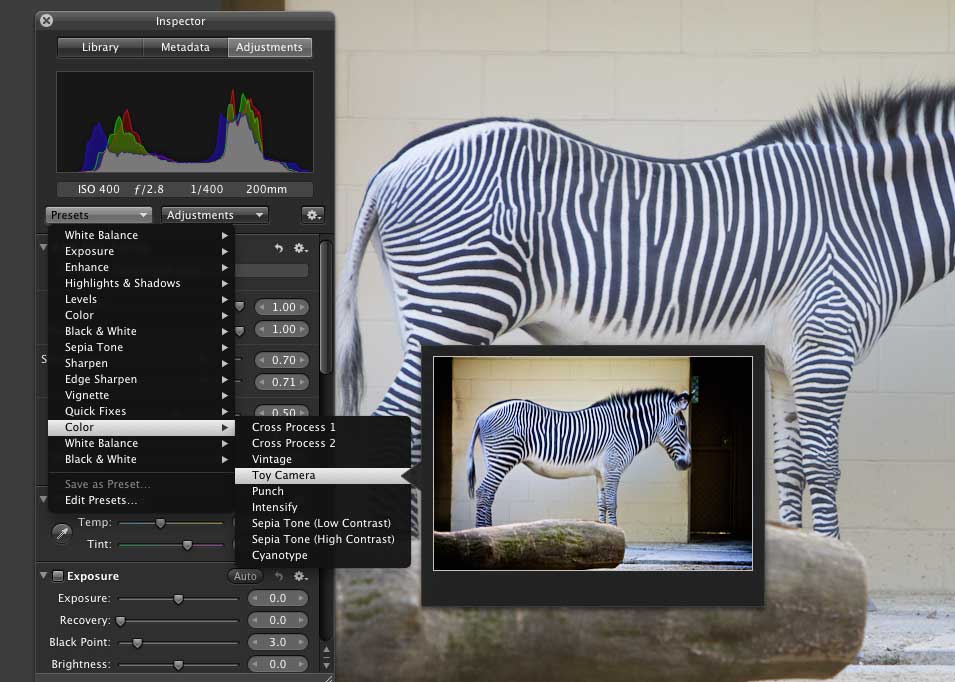The image size is (955, 682).
Task: Switch to the Library tab
Action: click(100, 47)
